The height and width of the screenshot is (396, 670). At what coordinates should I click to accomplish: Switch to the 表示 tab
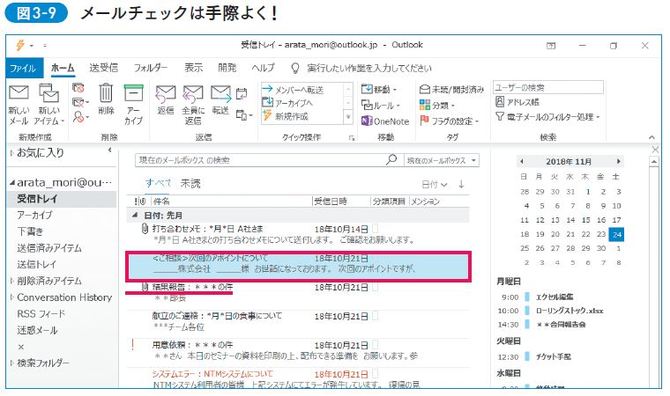tap(194, 67)
